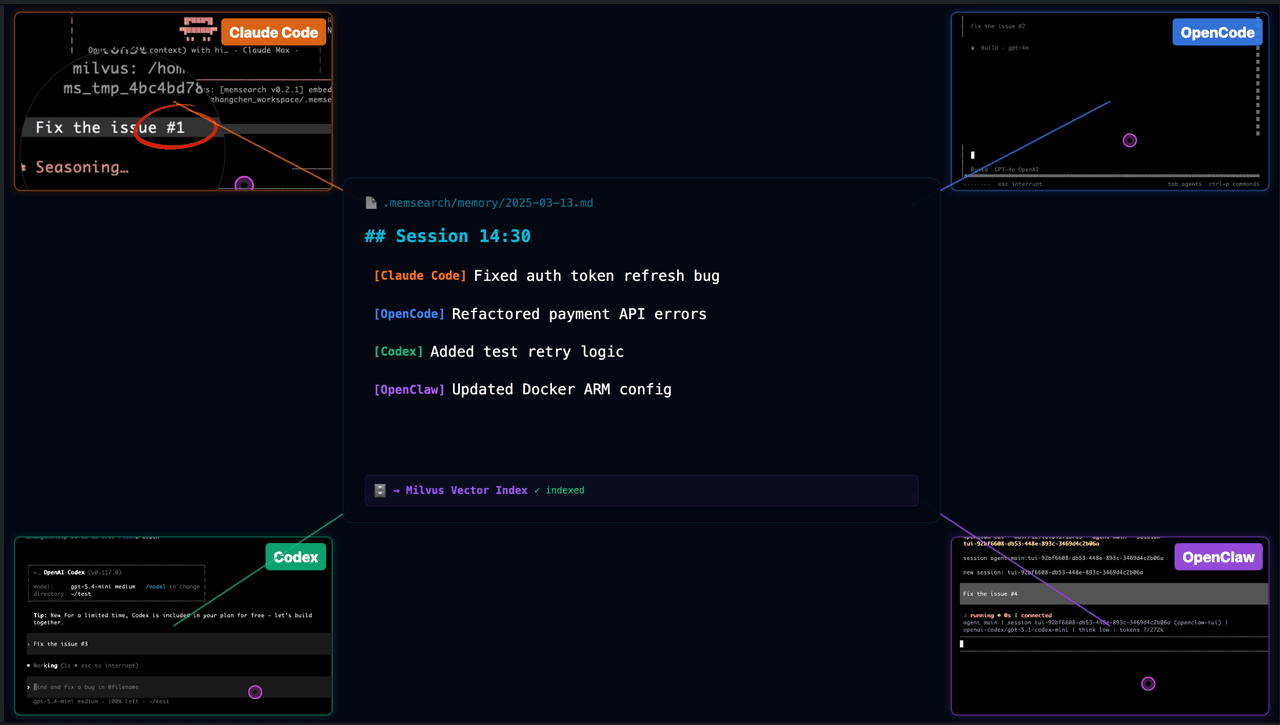Click the '## Session 14:30' heading

coord(447,236)
